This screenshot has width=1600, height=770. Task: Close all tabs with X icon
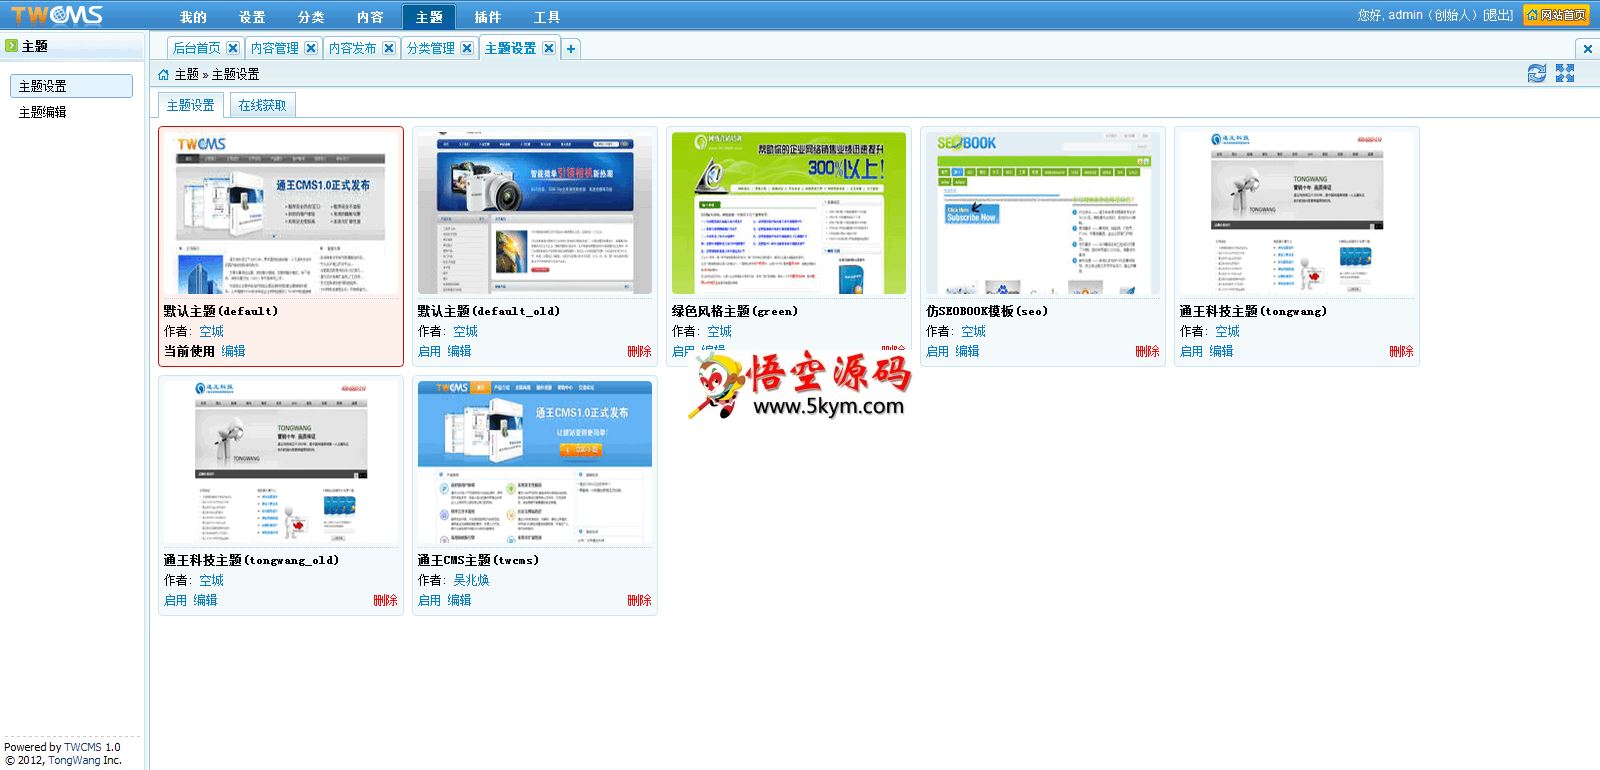(1587, 48)
